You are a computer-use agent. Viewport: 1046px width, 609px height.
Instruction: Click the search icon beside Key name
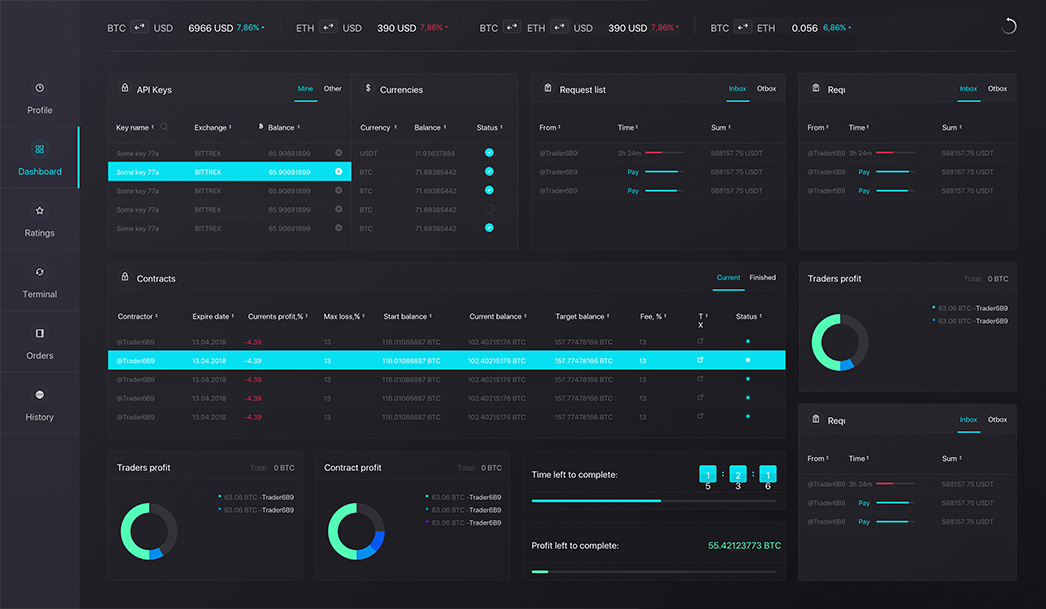[x=165, y=128]
